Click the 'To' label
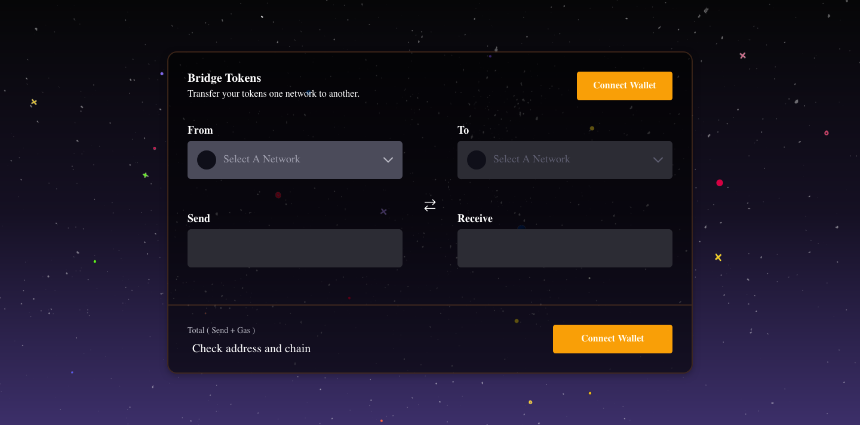Image resolution: width=860 pixels, height=425 pixels. [463, 130]
